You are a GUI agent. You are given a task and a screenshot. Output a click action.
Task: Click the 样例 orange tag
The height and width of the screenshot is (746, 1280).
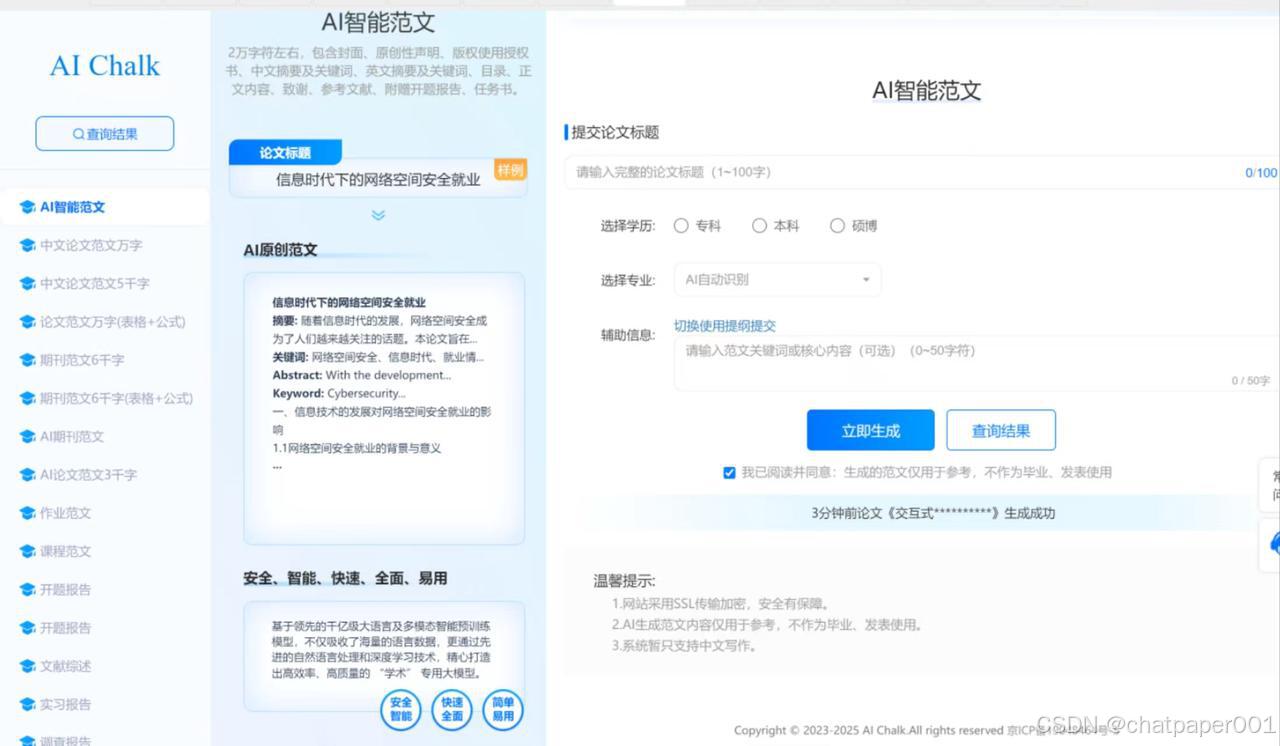510,170
